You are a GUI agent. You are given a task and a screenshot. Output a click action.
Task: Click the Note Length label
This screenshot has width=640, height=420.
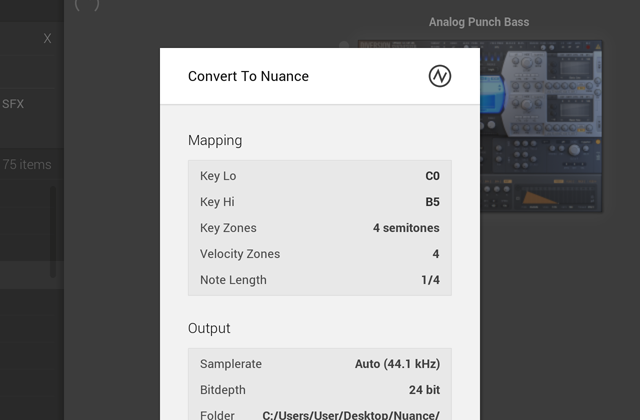[x=233, y=280]
